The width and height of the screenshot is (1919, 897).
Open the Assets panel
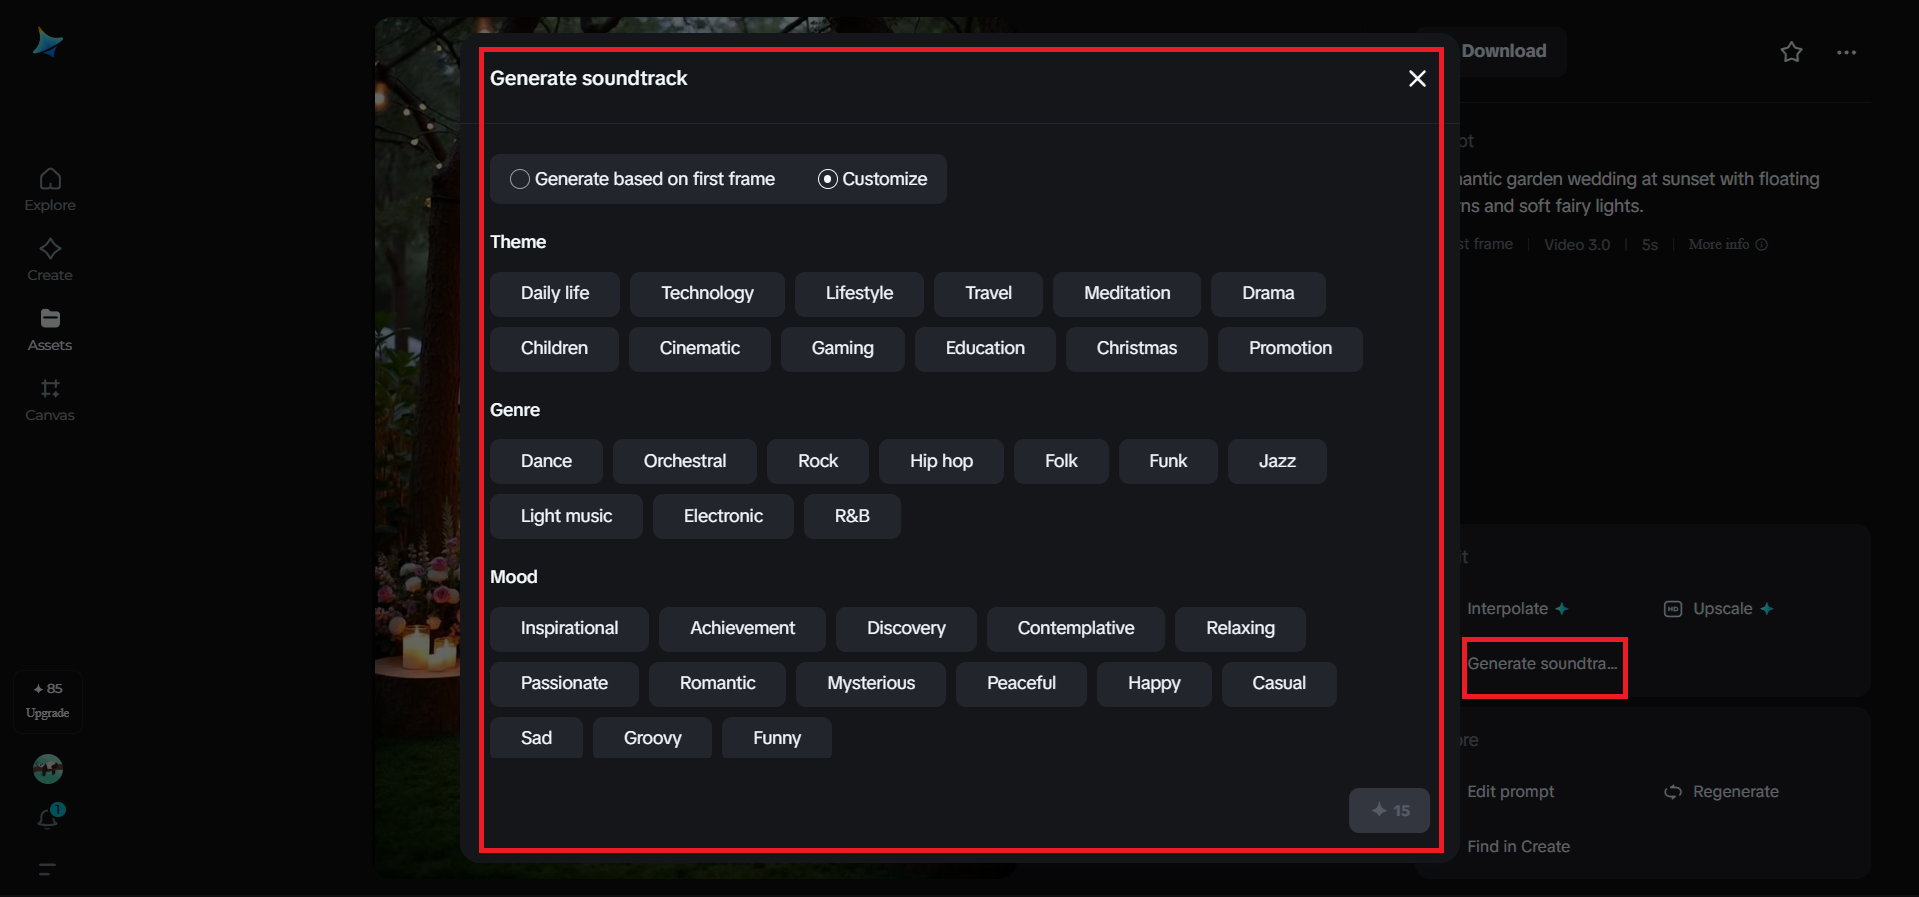click(x=49, y=328)
